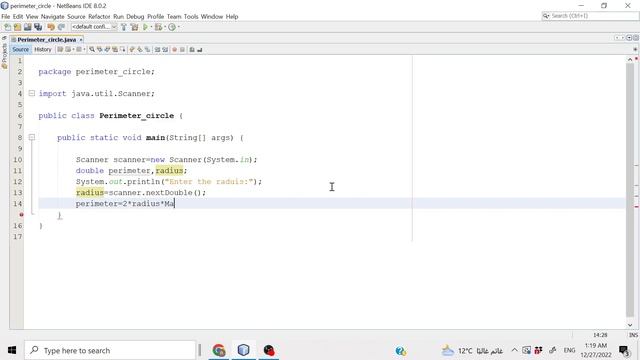Click NetBeans taskbar icon

[x=244, y=350]
